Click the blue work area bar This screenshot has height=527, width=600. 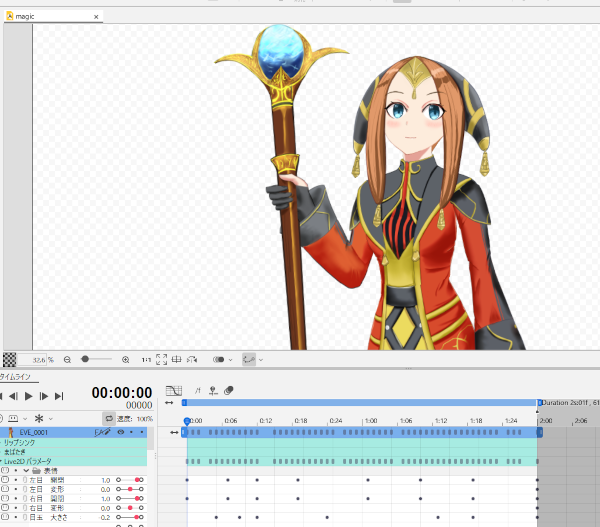point(361,403)
